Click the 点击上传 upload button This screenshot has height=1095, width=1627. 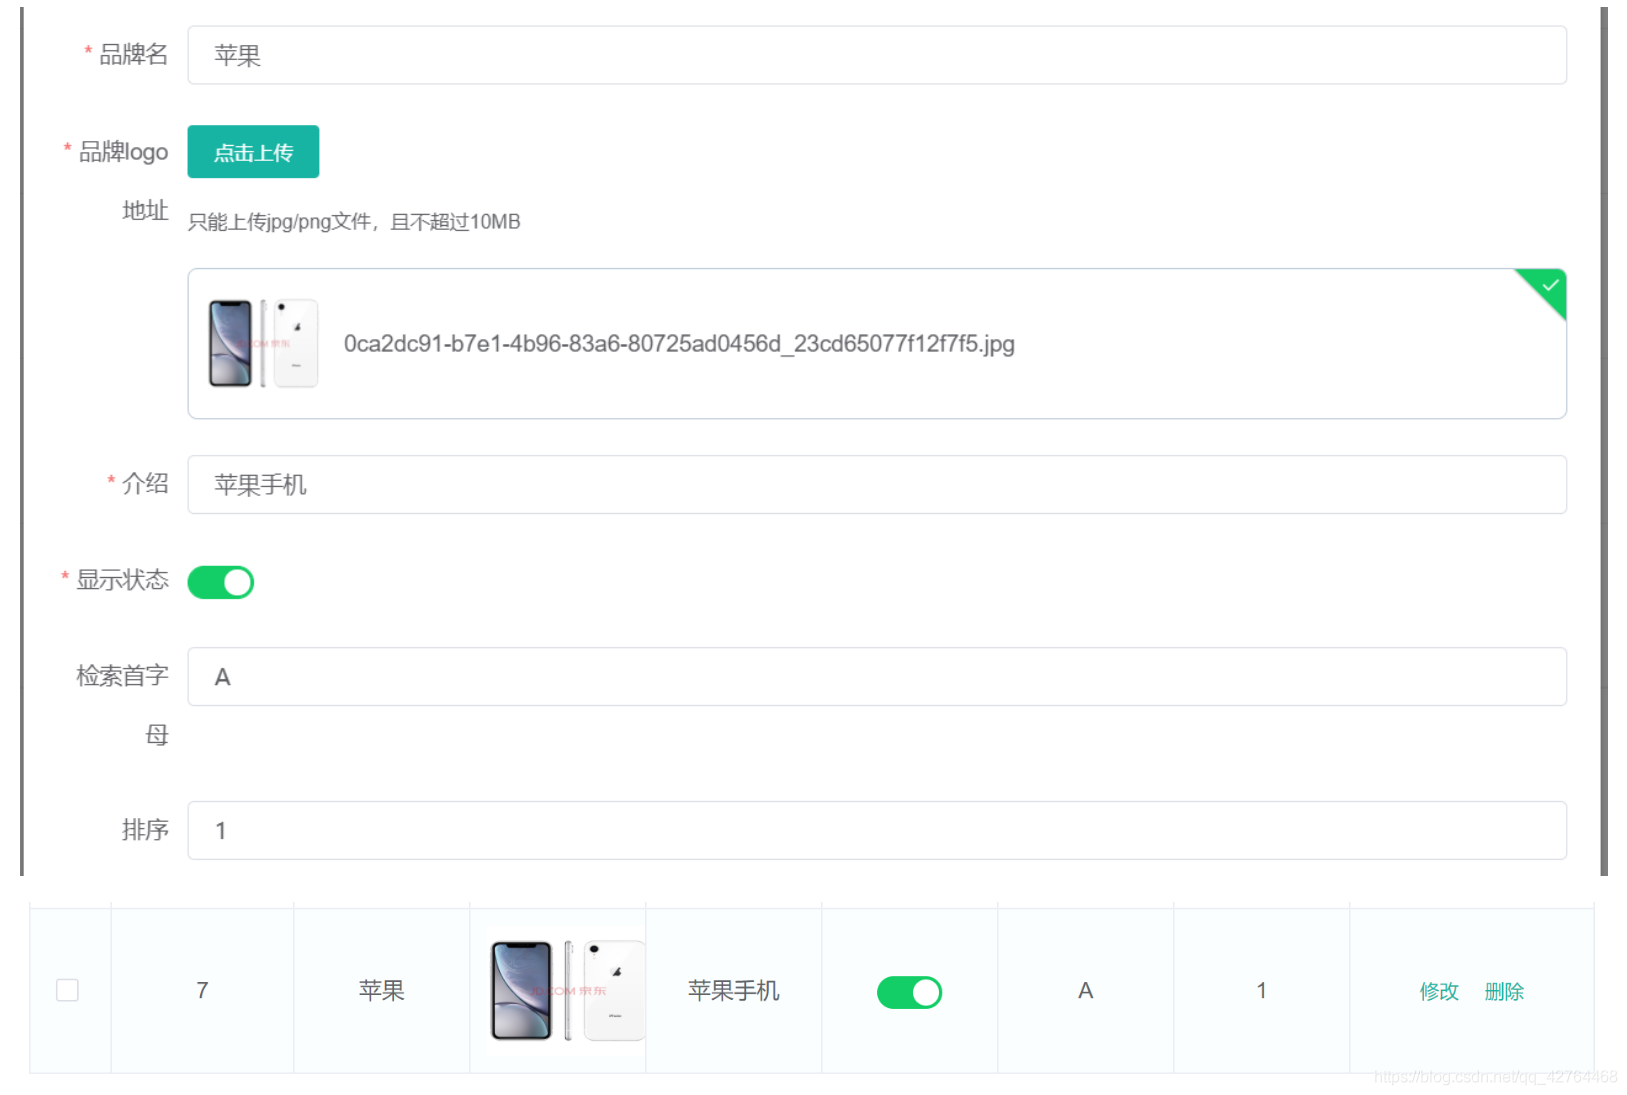point(253,152)
